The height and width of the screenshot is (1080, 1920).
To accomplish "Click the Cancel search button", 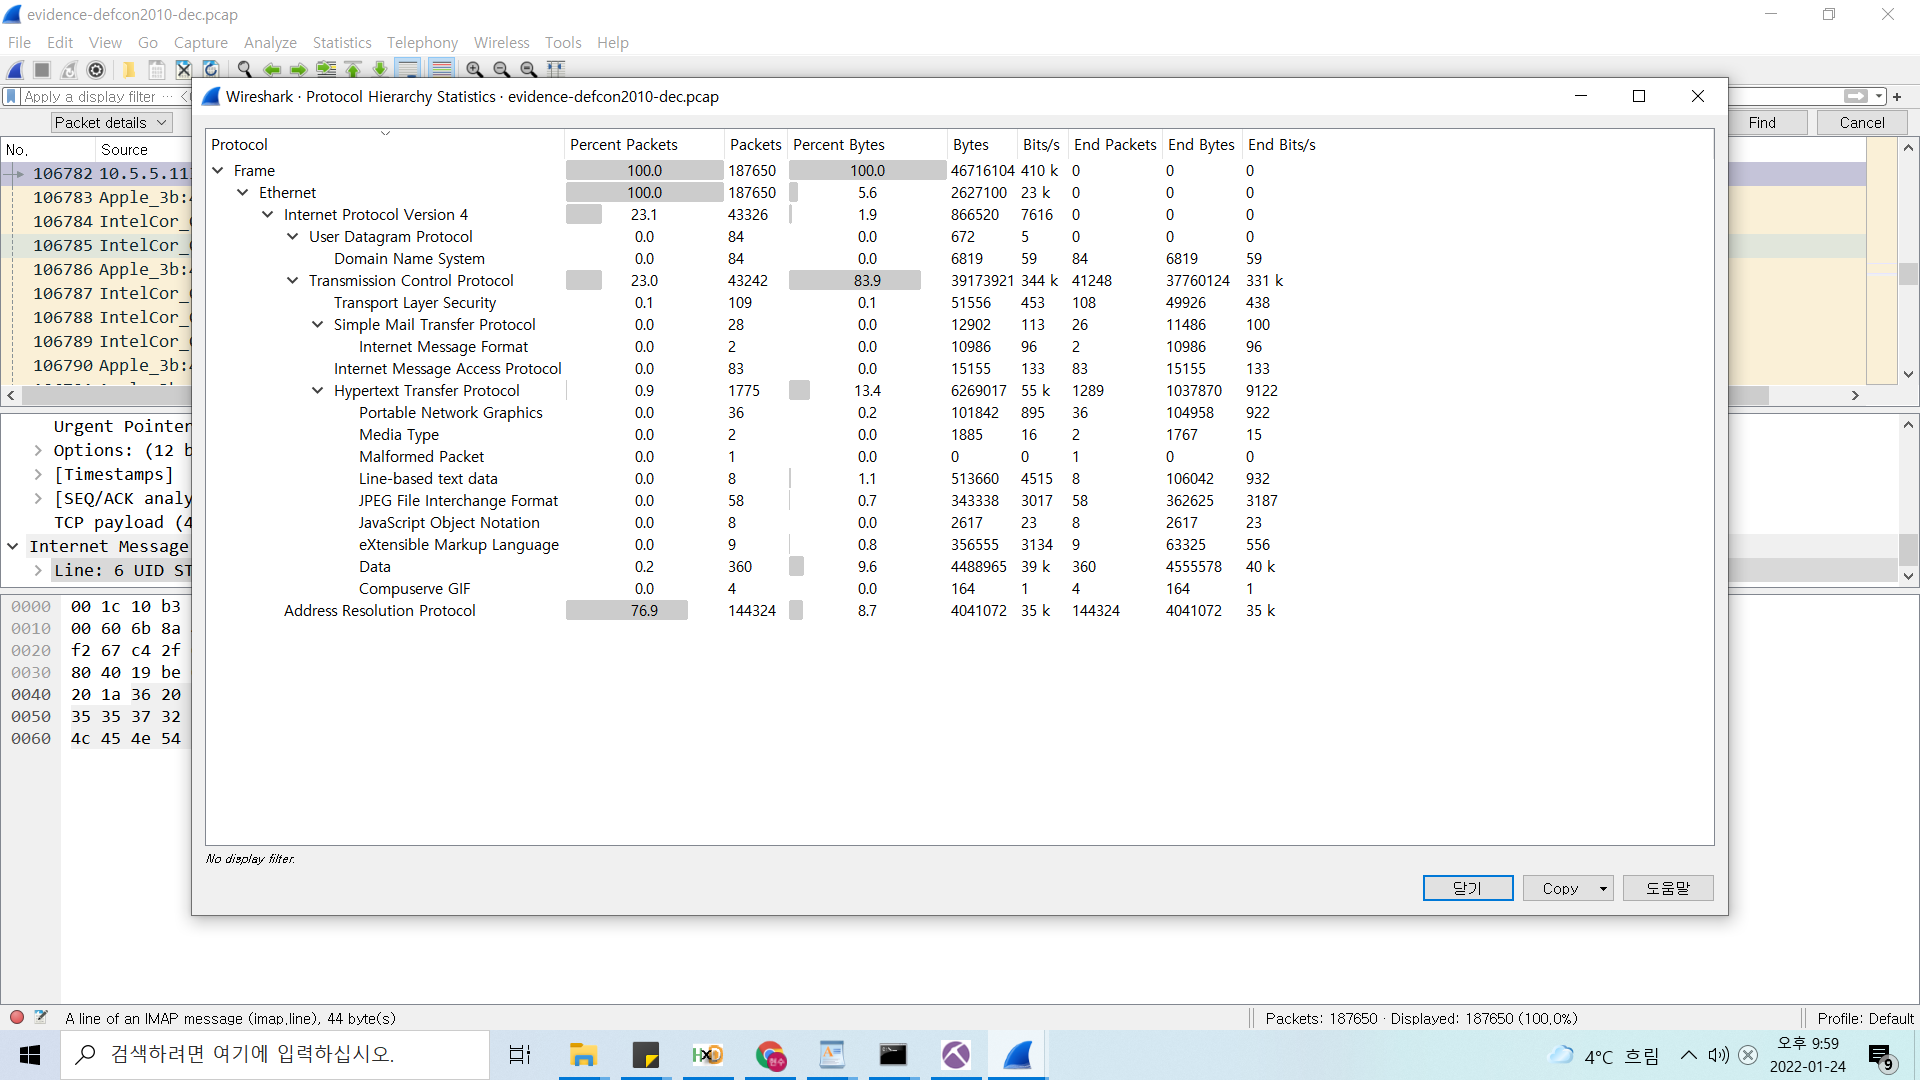I will 1861,122.
